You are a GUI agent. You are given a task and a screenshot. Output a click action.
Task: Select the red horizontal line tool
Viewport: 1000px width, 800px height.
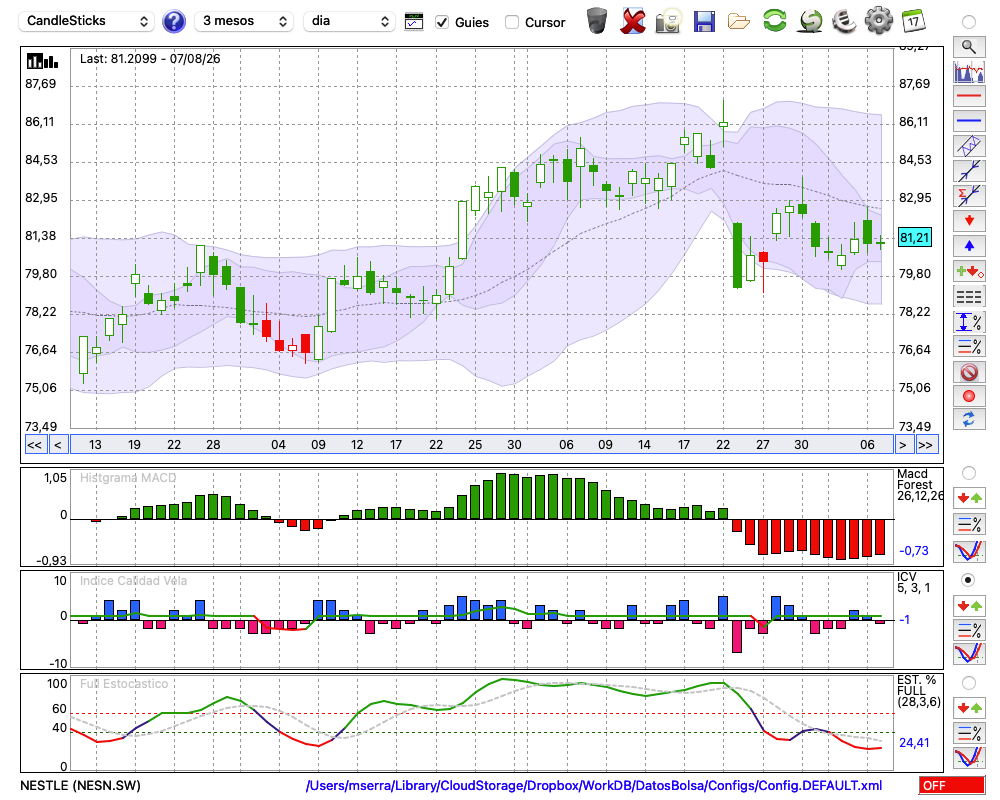(x=969, y=96)
